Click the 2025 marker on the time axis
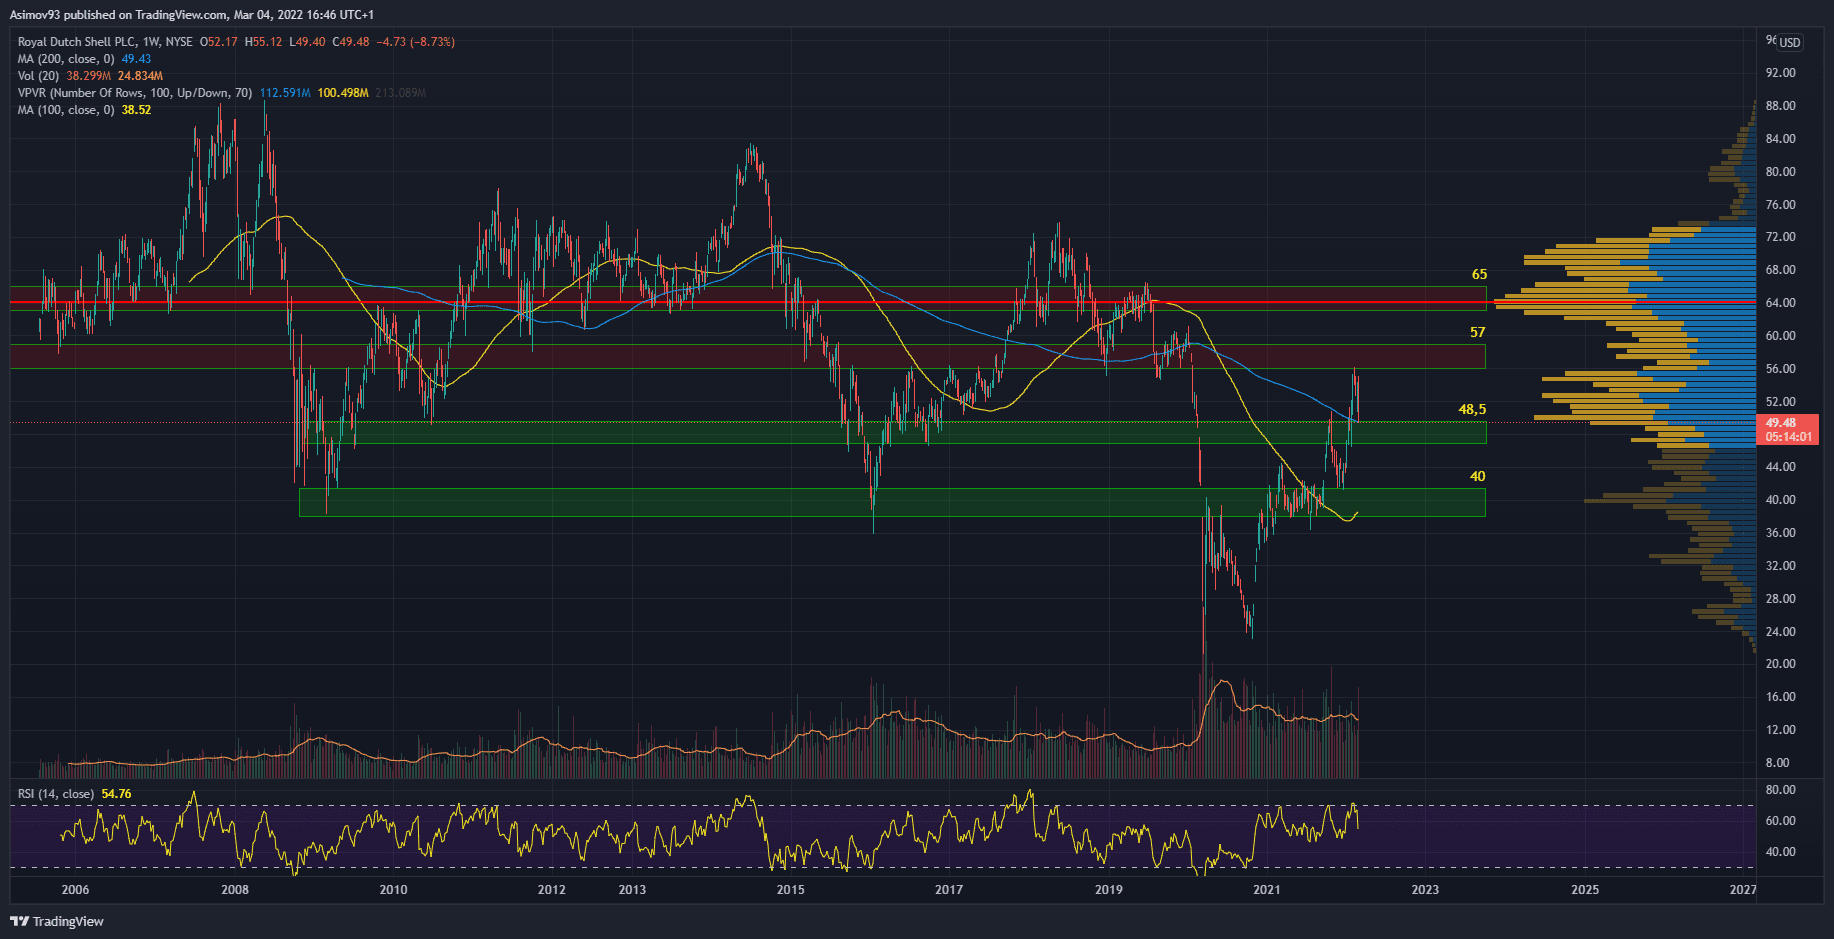 point(1584,889)
